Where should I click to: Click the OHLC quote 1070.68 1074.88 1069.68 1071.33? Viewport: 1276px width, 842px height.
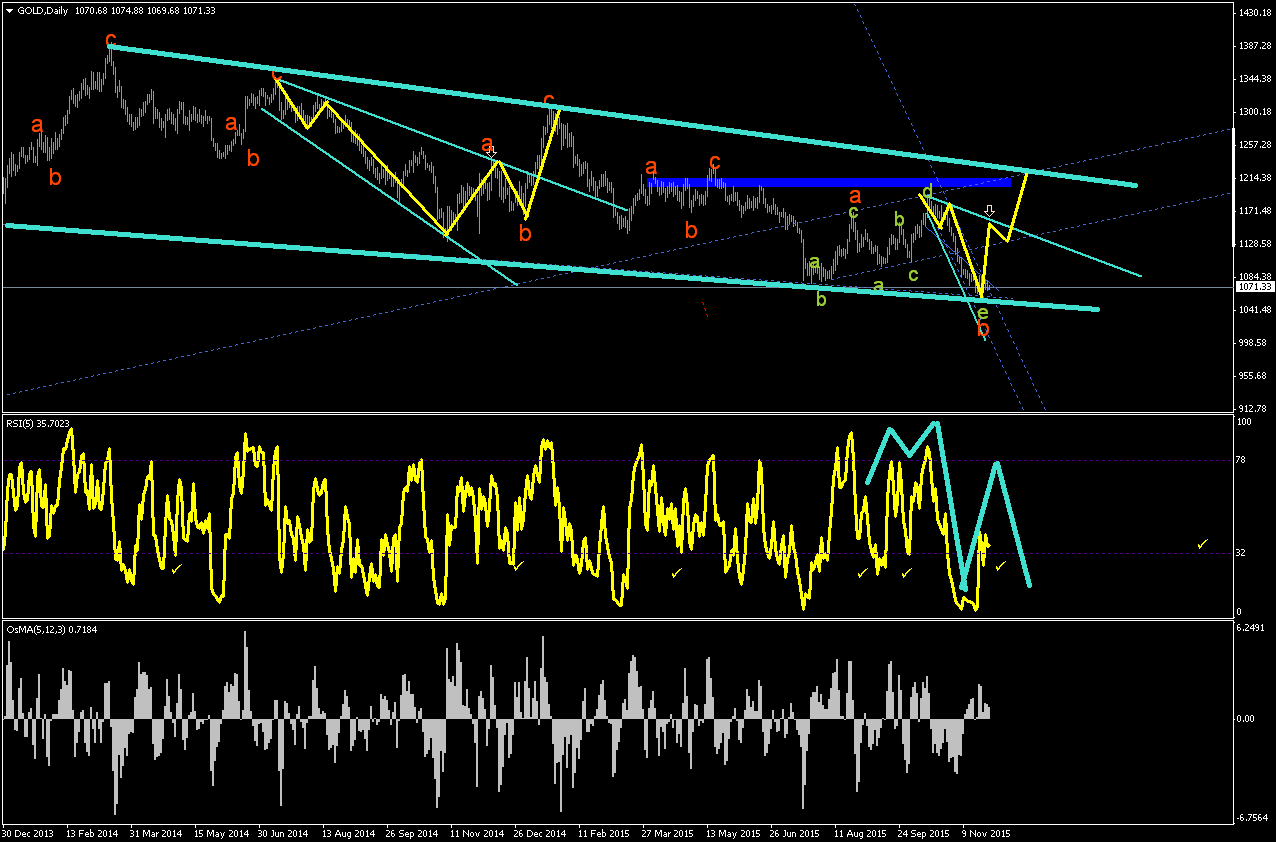point(145,10)
